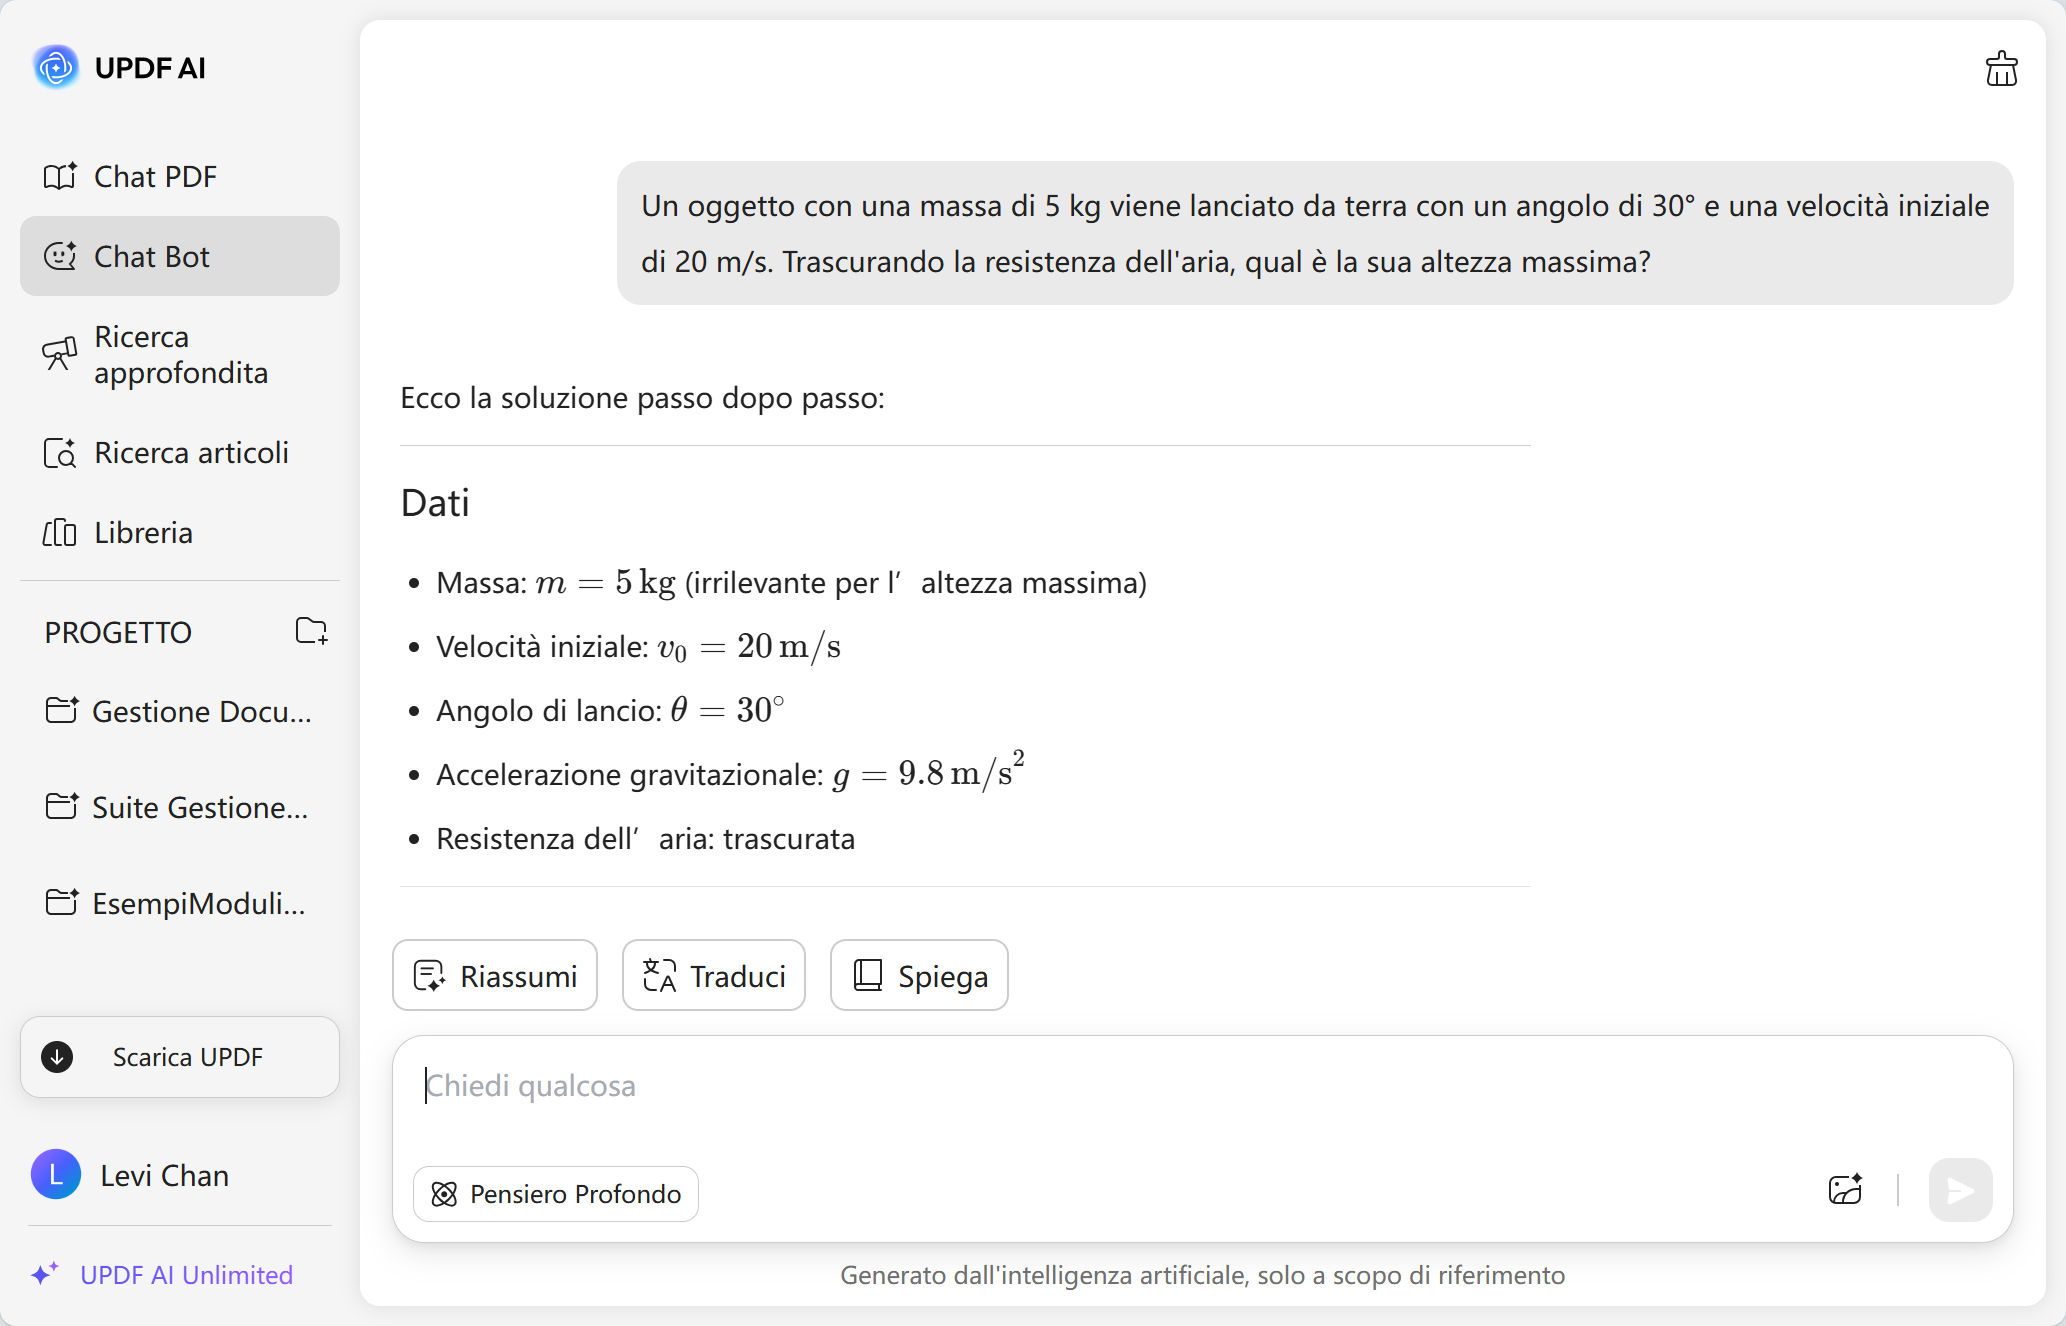The image size is (2066, 1326).
Task: Open the UPDF AI Unlimited link
Action: coord(186,1275)
